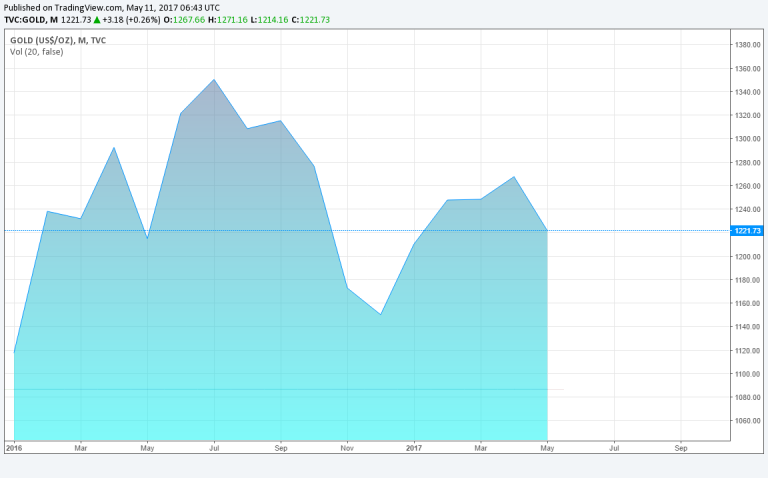The image size is (768, 478).
Task: Click the December 2016 low near 1150
Action: (x=381, y=314)
